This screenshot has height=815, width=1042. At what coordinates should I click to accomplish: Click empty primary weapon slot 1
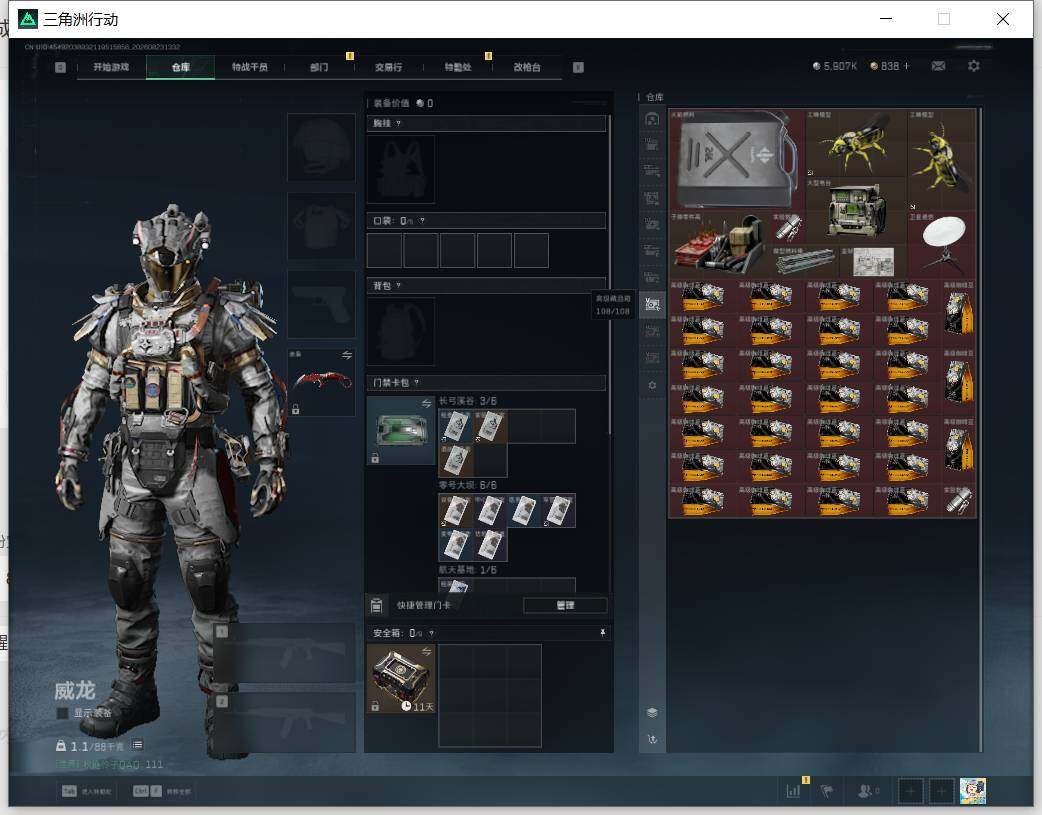284,653
